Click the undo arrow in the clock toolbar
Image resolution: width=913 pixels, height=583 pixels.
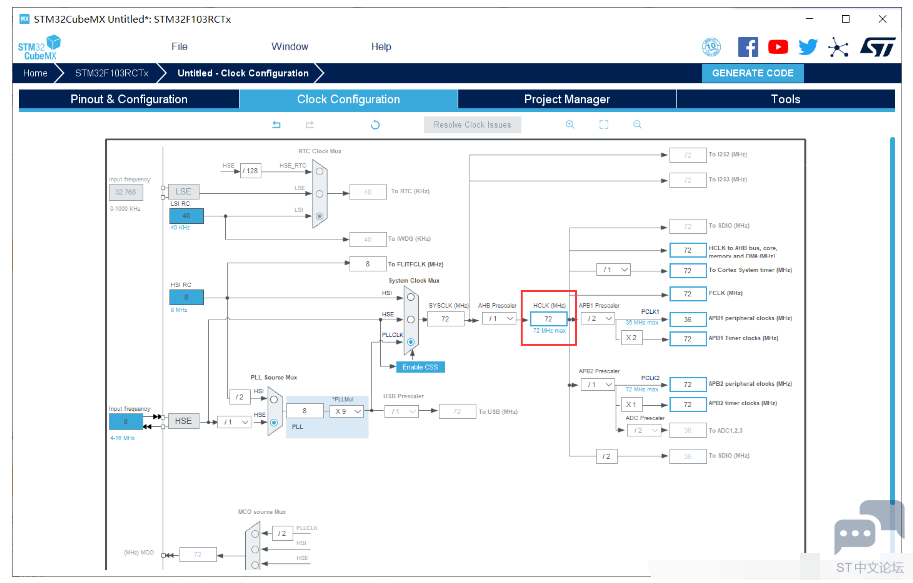click(277, 125)
